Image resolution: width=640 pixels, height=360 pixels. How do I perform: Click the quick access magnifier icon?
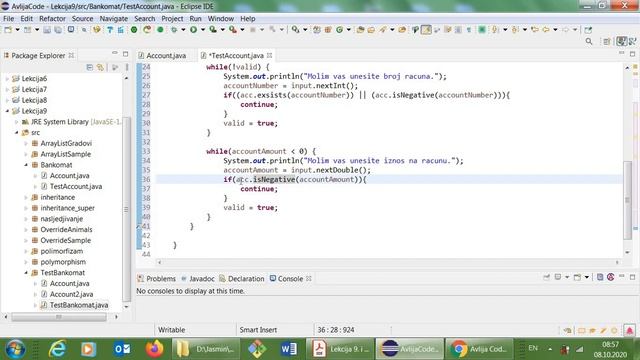[x=589, y=41]
